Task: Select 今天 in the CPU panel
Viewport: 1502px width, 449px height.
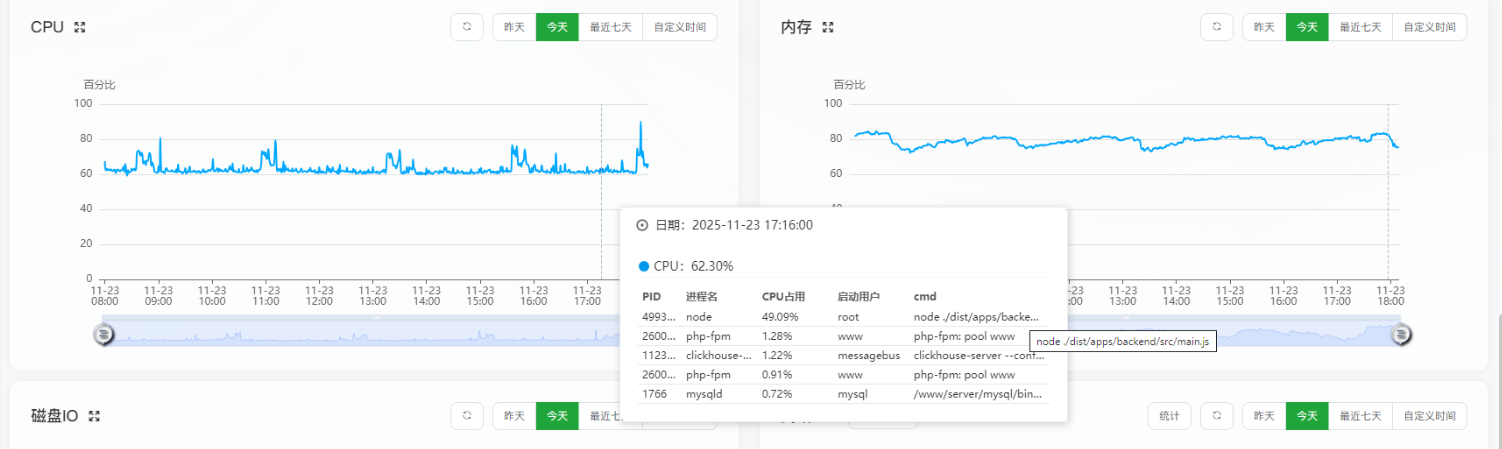Action: pos(557,27)
